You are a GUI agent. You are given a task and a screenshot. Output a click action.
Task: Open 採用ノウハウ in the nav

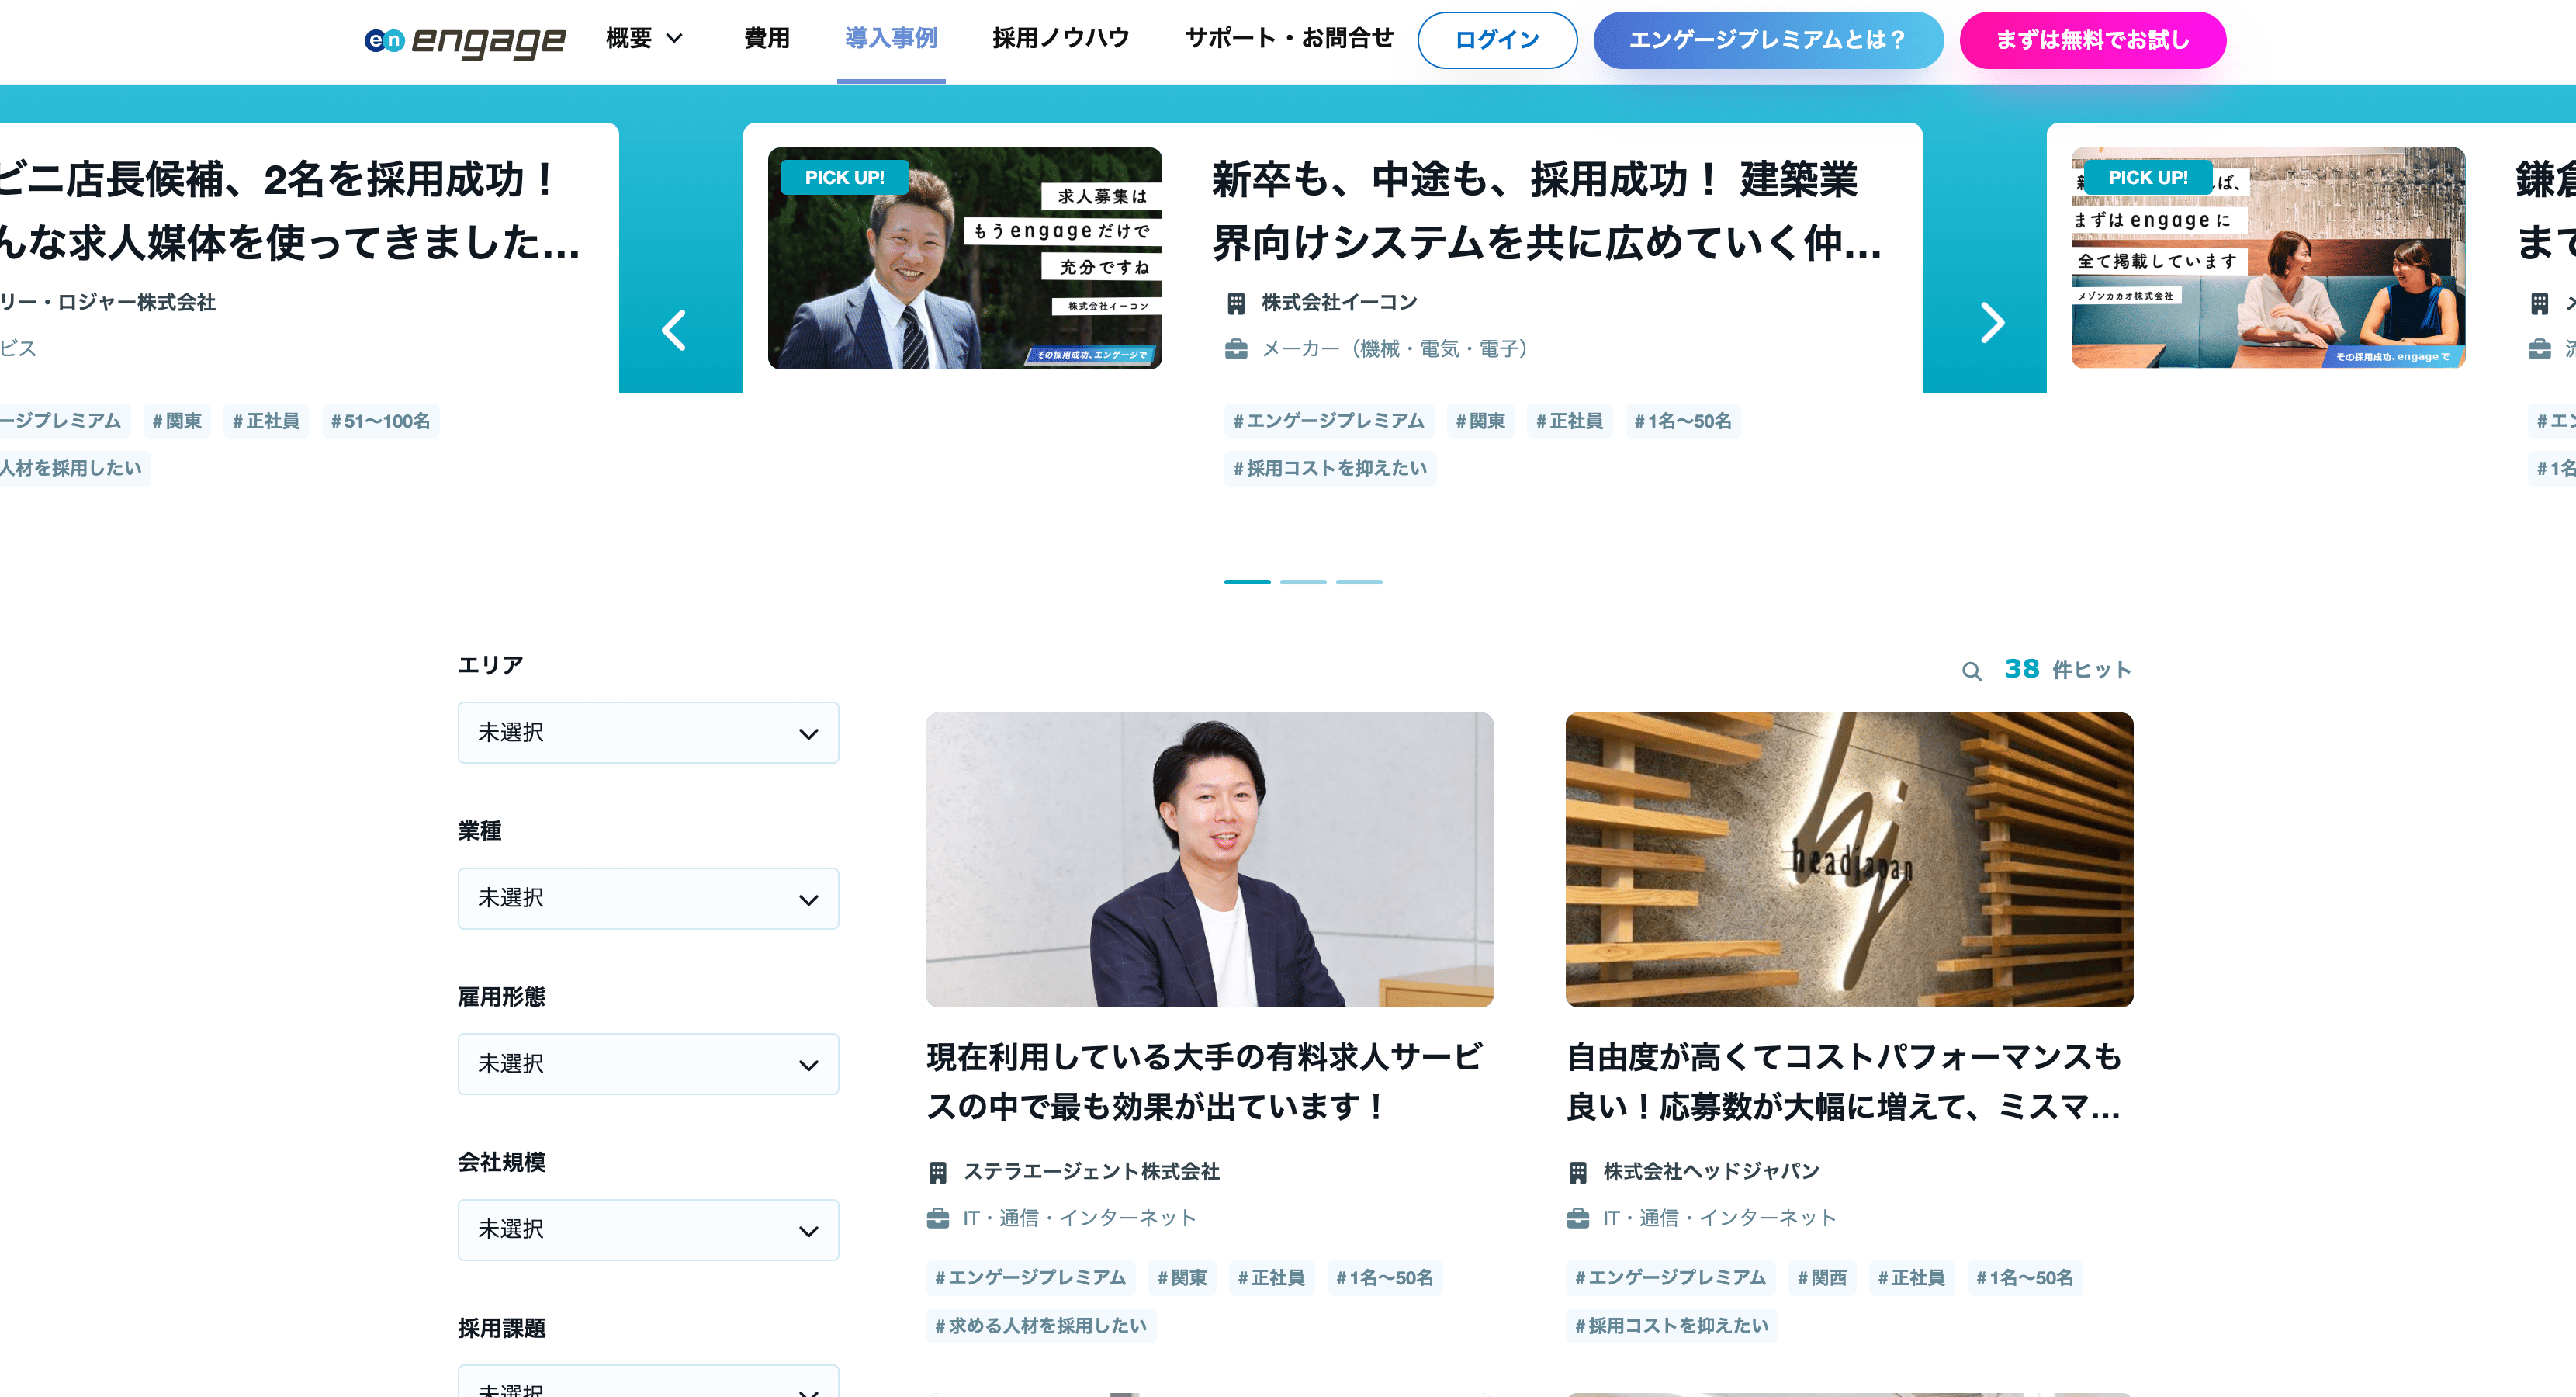tap(1061, 39)
